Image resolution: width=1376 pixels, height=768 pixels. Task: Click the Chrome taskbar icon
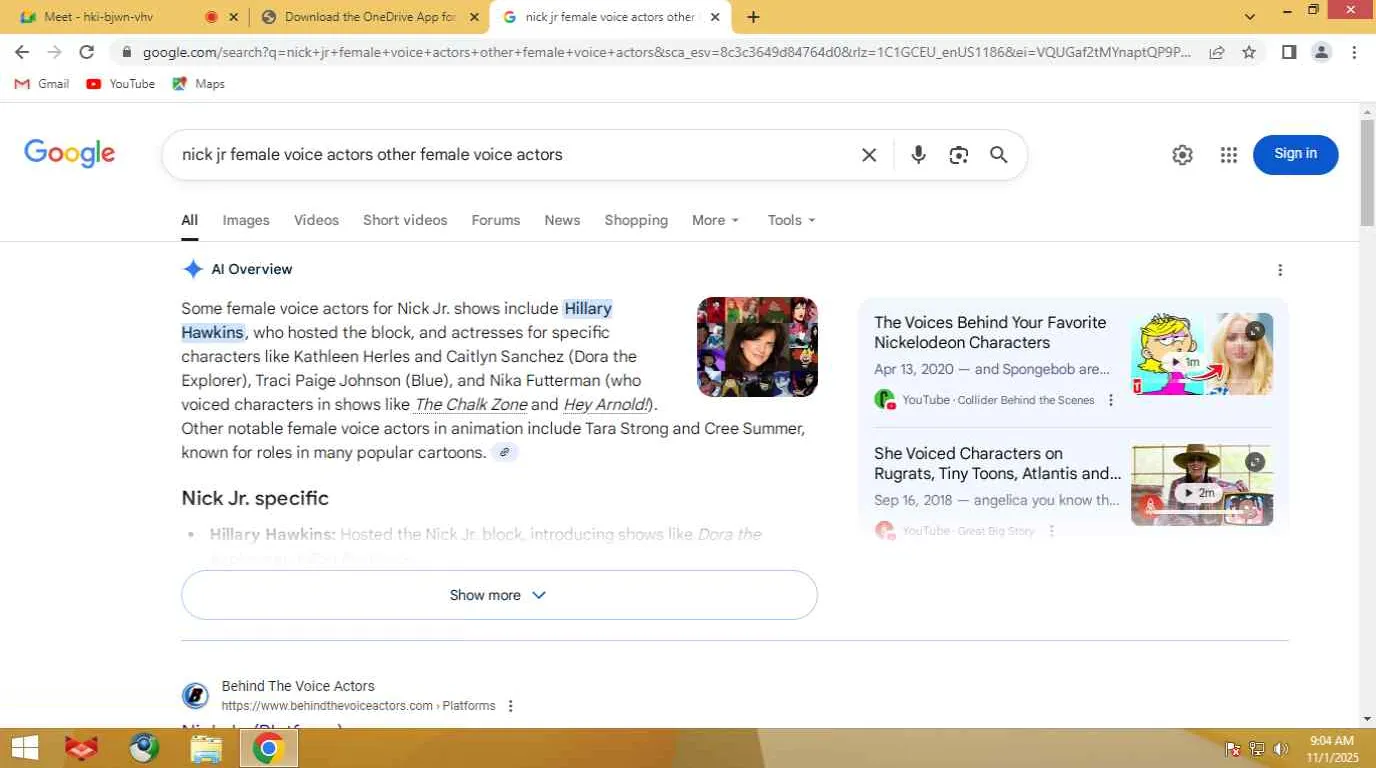268,748
